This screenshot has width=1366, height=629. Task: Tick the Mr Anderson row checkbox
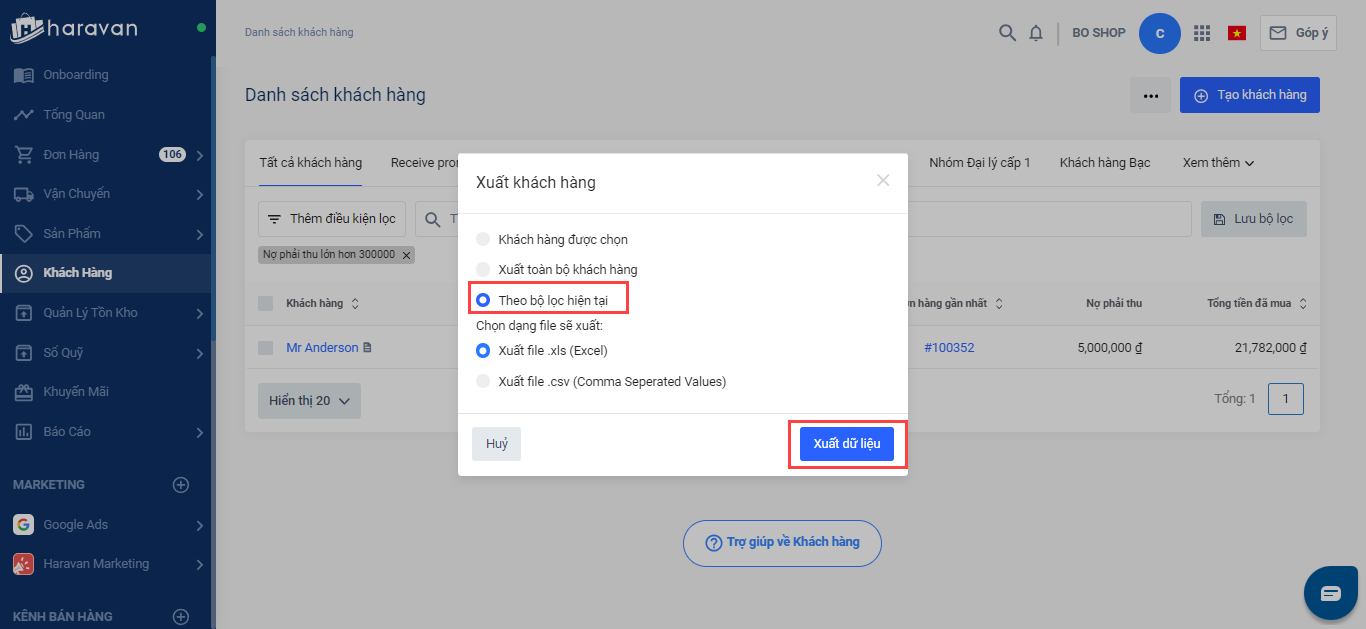[x=265, y=348]
